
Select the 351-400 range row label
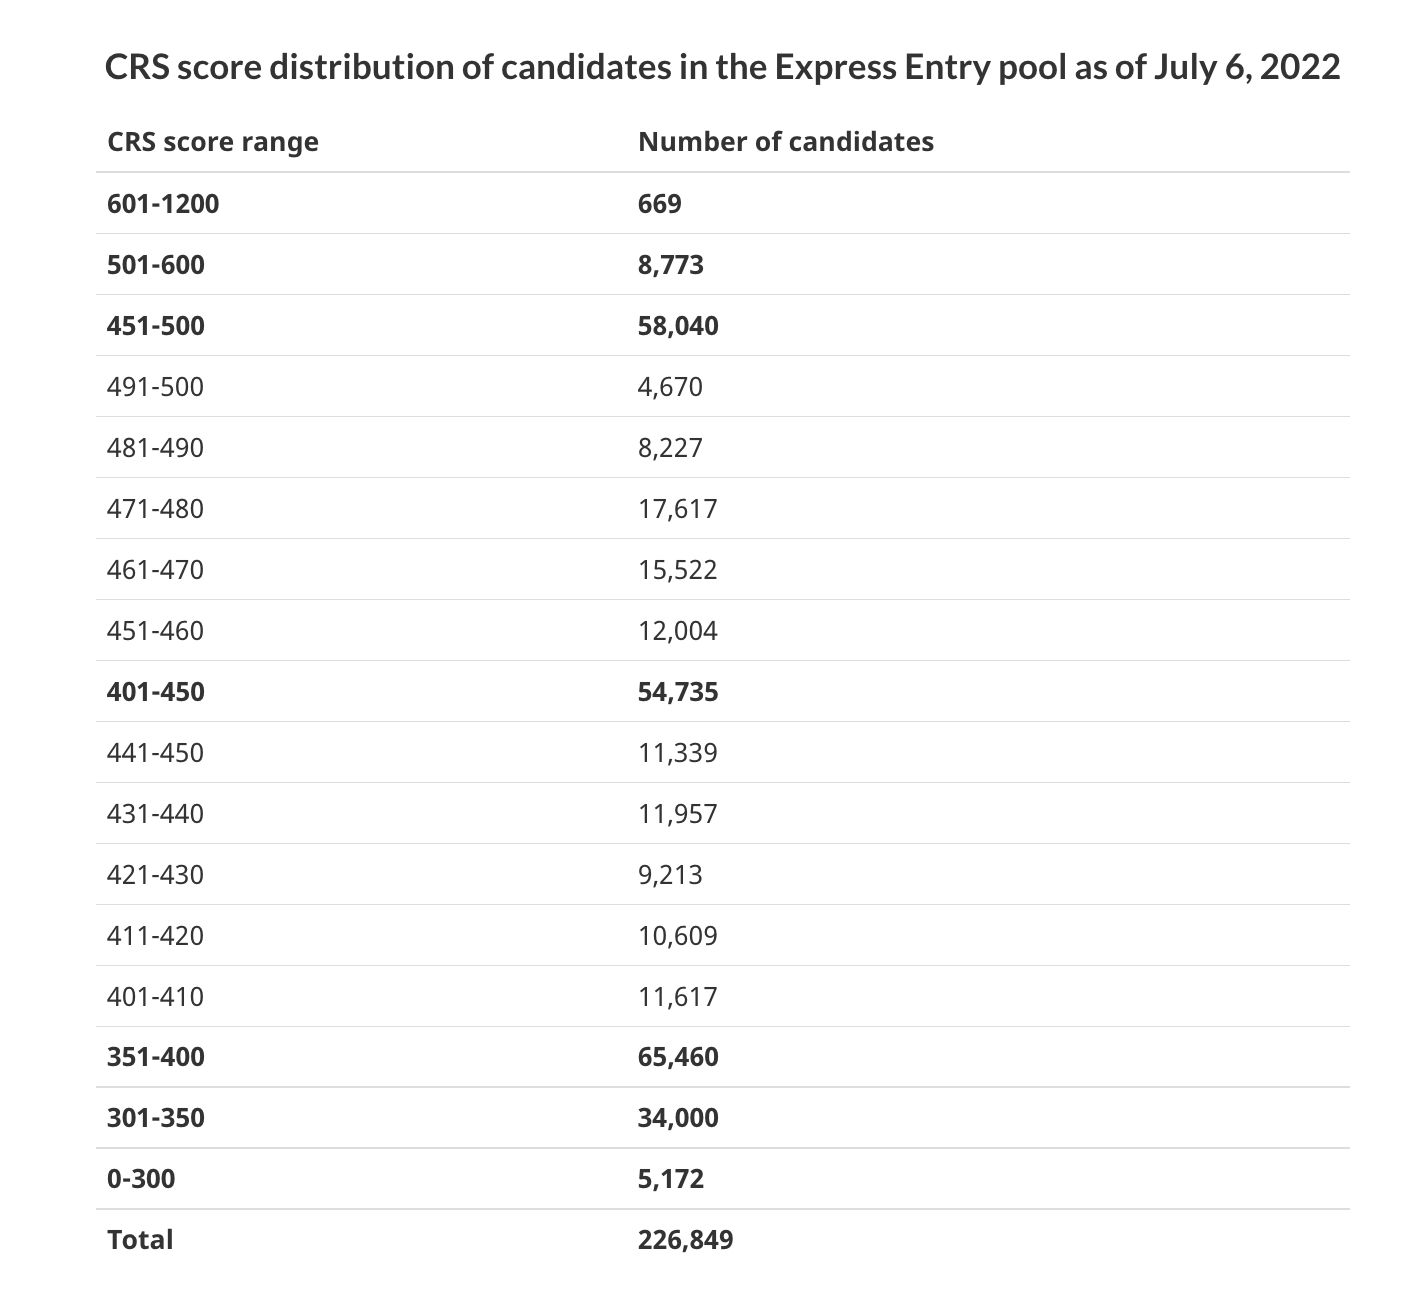click(x=156, y=1057)
